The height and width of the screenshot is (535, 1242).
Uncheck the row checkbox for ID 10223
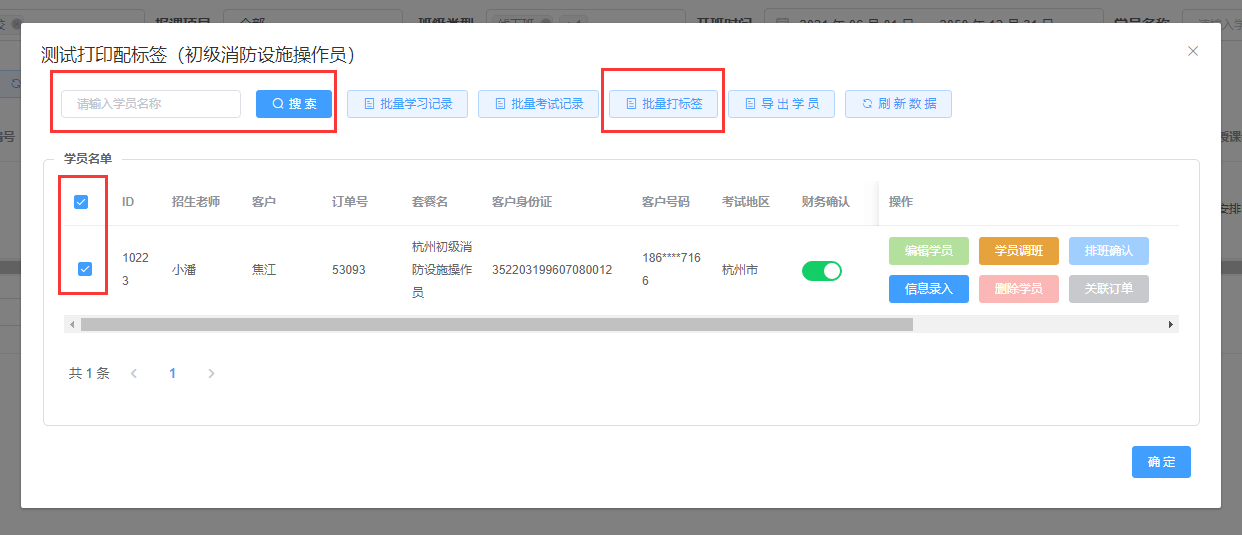click(85, 269)
